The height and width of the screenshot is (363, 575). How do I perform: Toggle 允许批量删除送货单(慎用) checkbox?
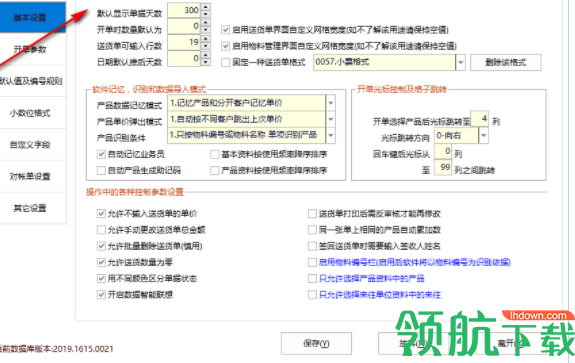(101, 246)
